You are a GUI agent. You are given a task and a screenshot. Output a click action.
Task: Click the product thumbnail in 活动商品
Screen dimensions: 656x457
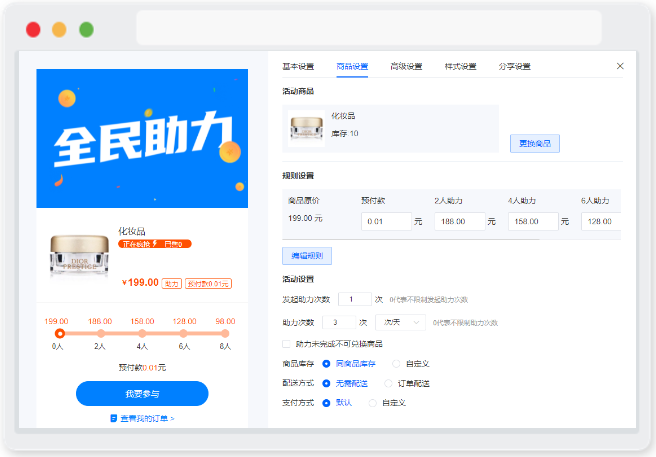tap(307, 128)
